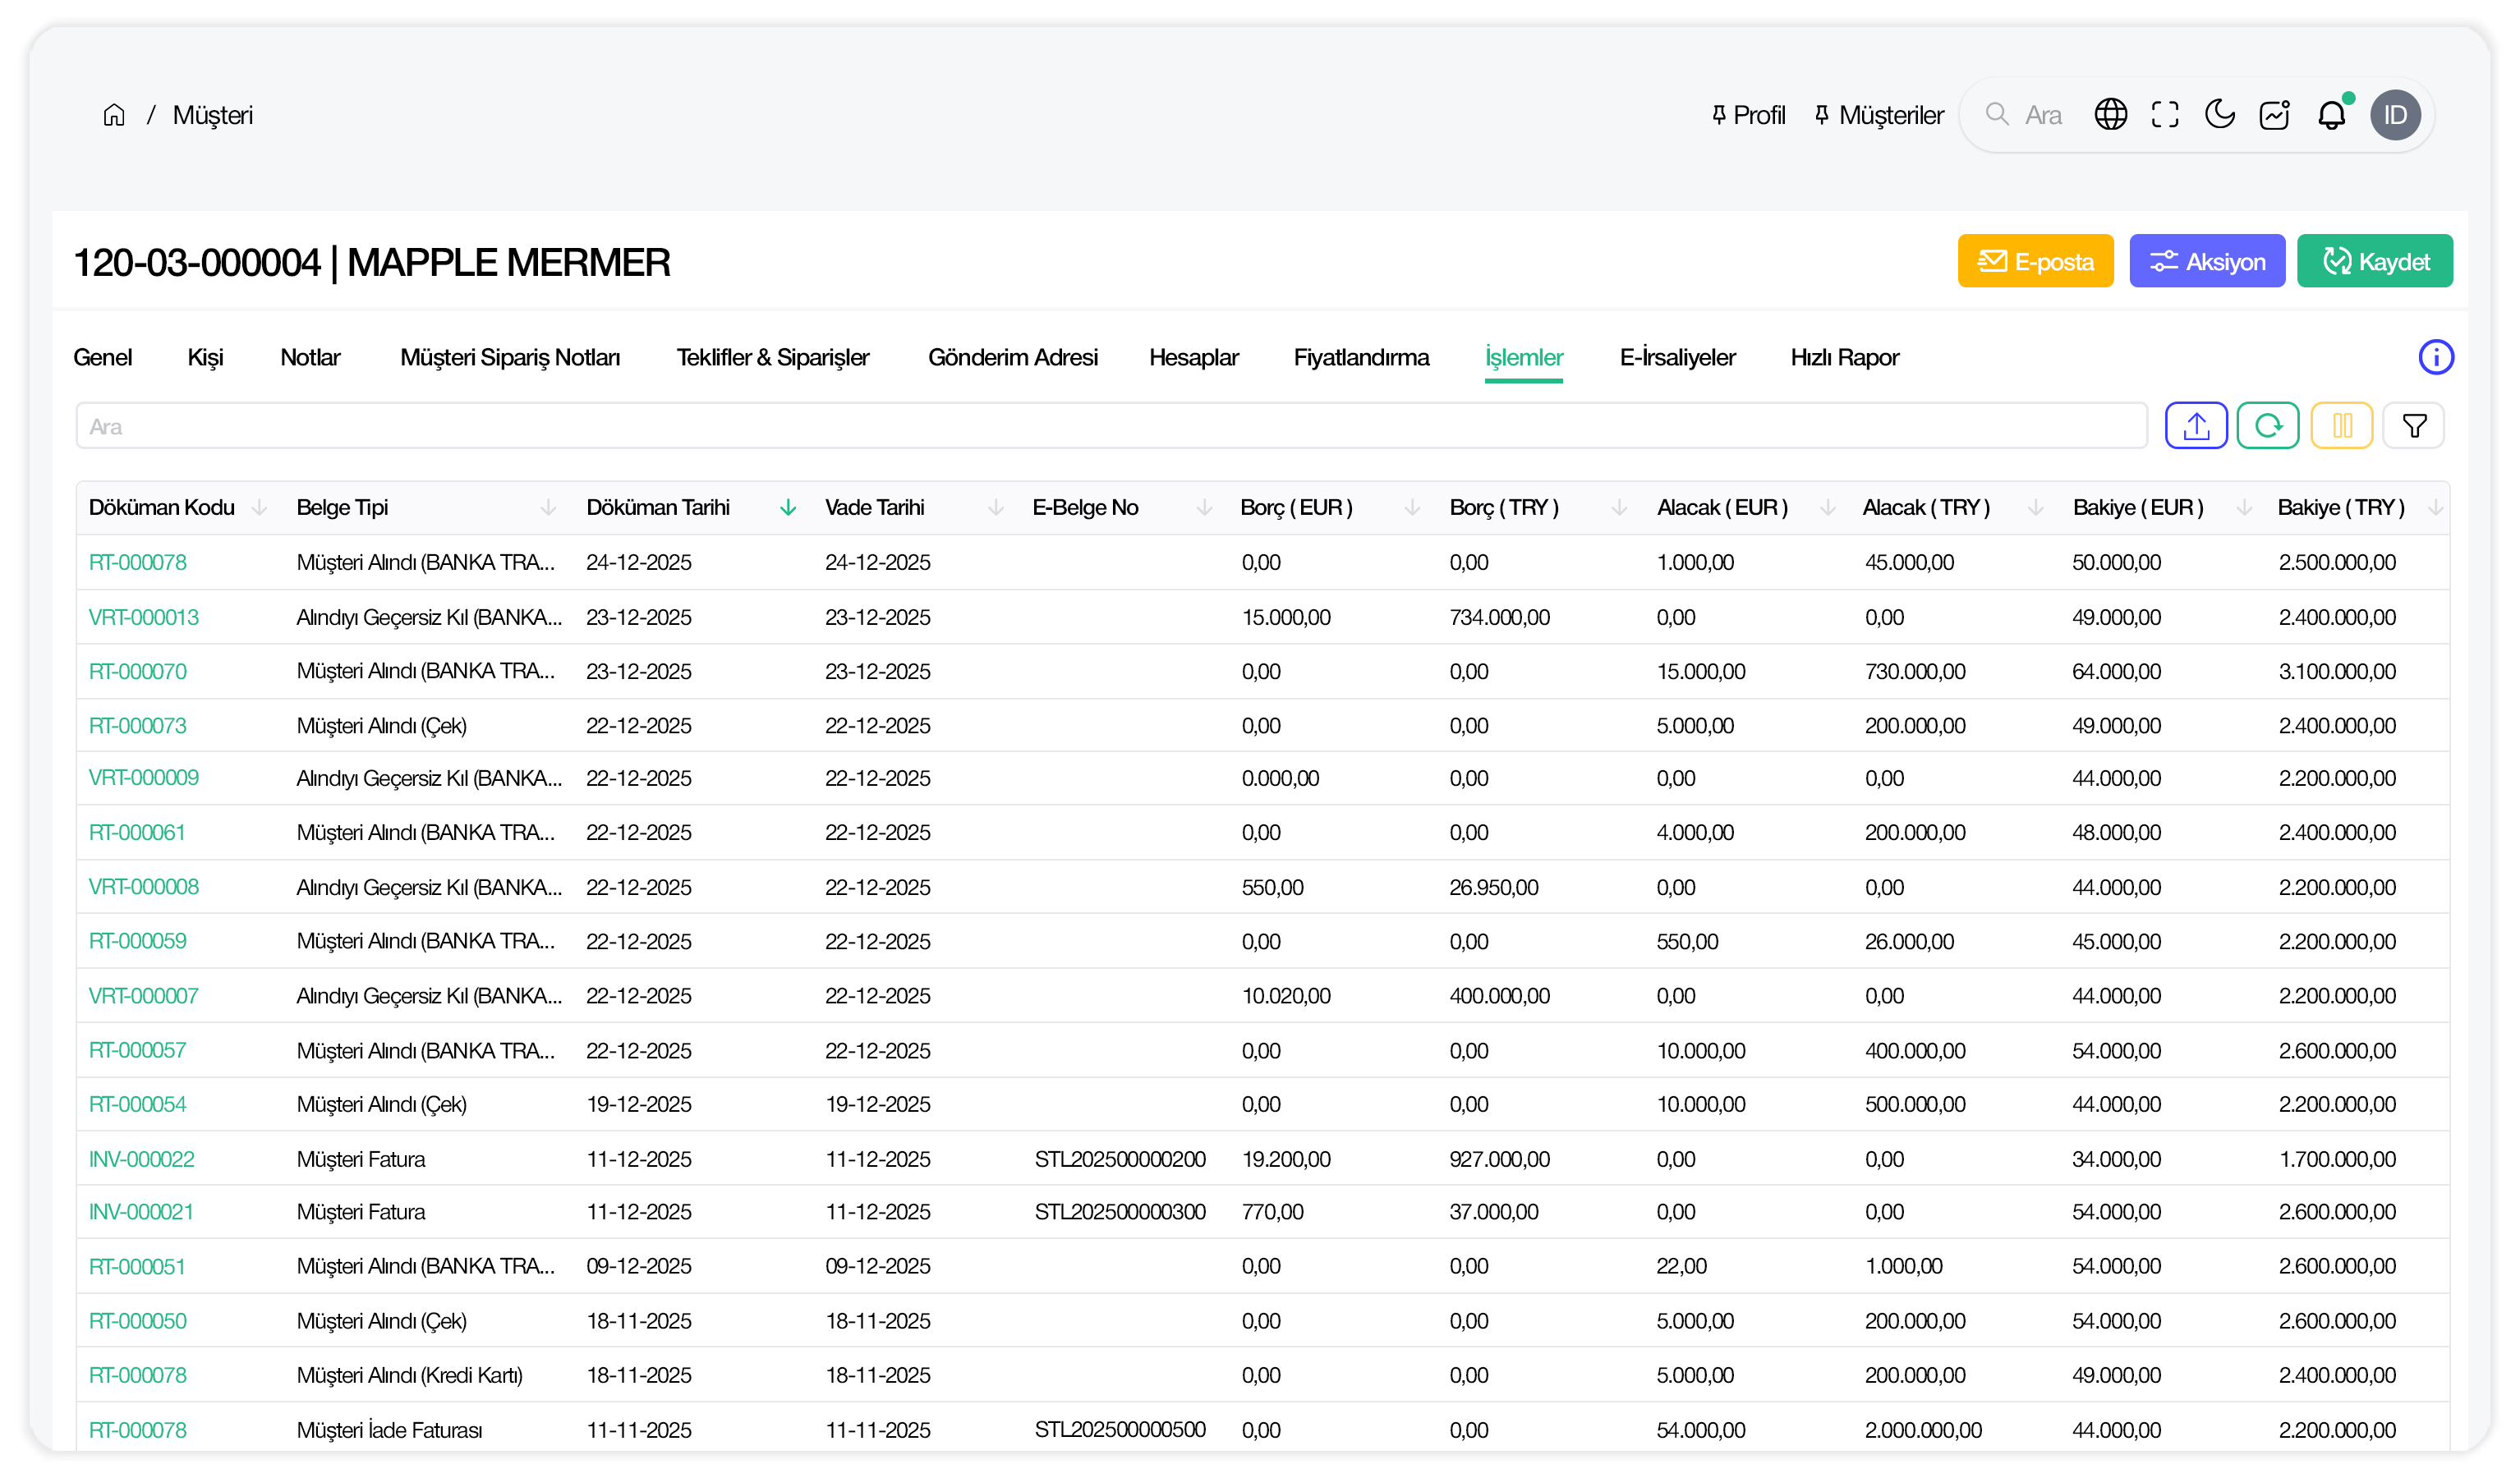2520x1478 pixels.
Task: Click the yellow E-posta button
Action: point(2035,262)
